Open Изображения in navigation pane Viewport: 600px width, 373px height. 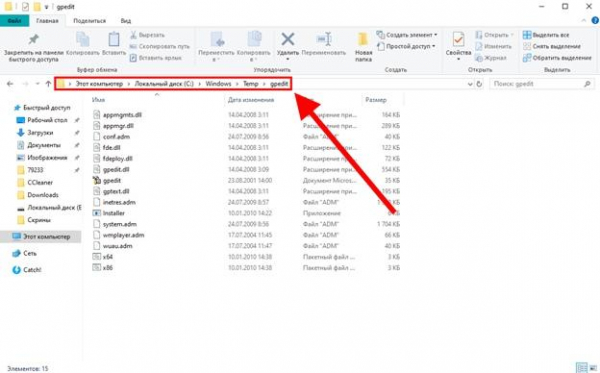click(47, 158)
